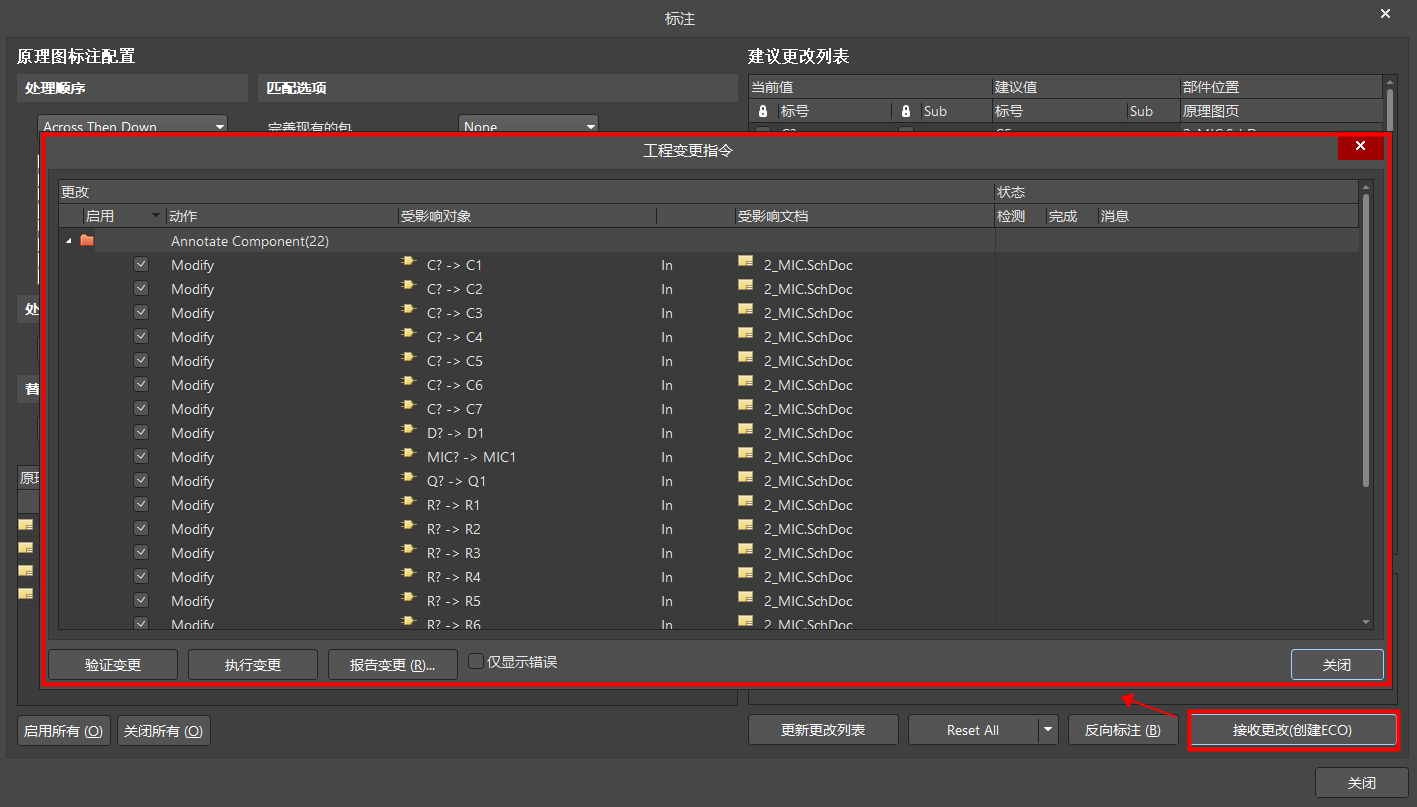The width and height of the screenshot is (1417, 807).
Task: Toggle the 仅显示错误 checkbox
Action: pyautogui.click(x=476, y=662)
